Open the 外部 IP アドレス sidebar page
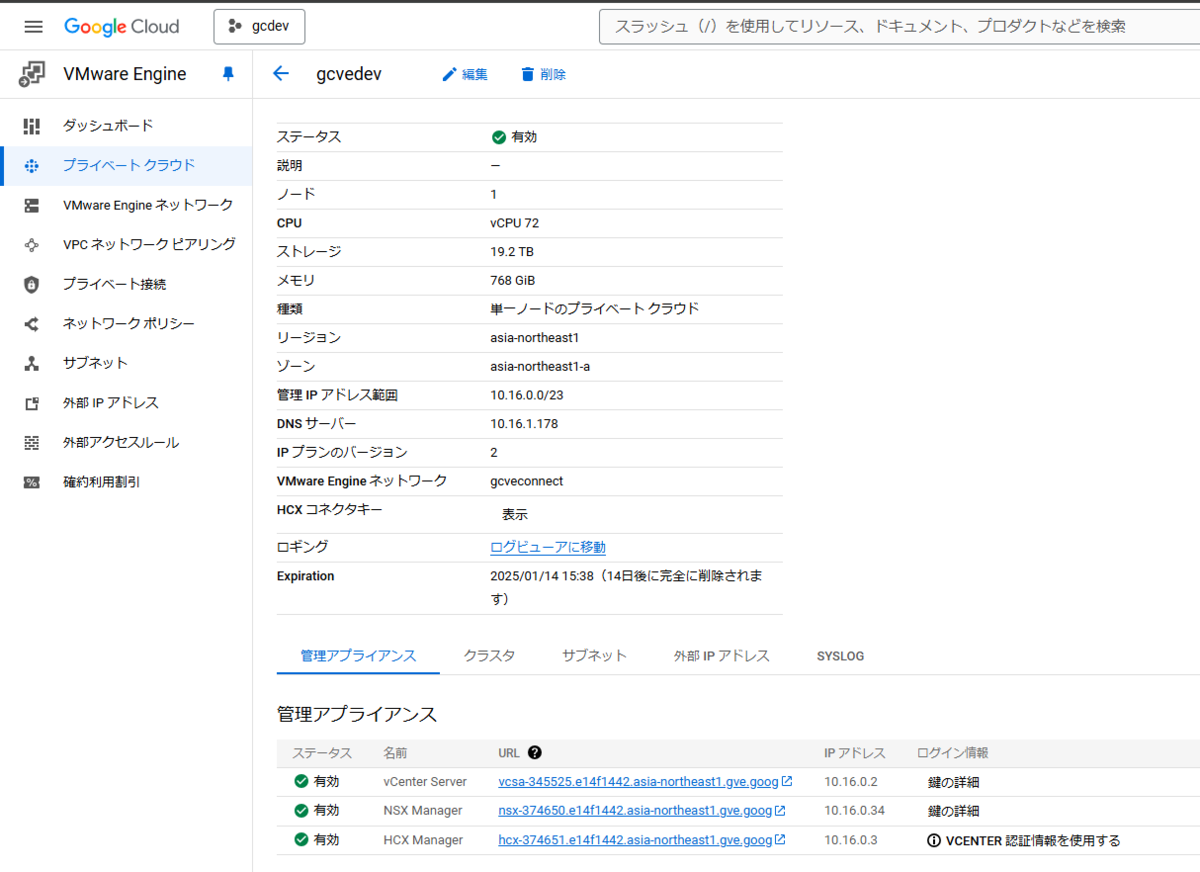 click(110, 403)
